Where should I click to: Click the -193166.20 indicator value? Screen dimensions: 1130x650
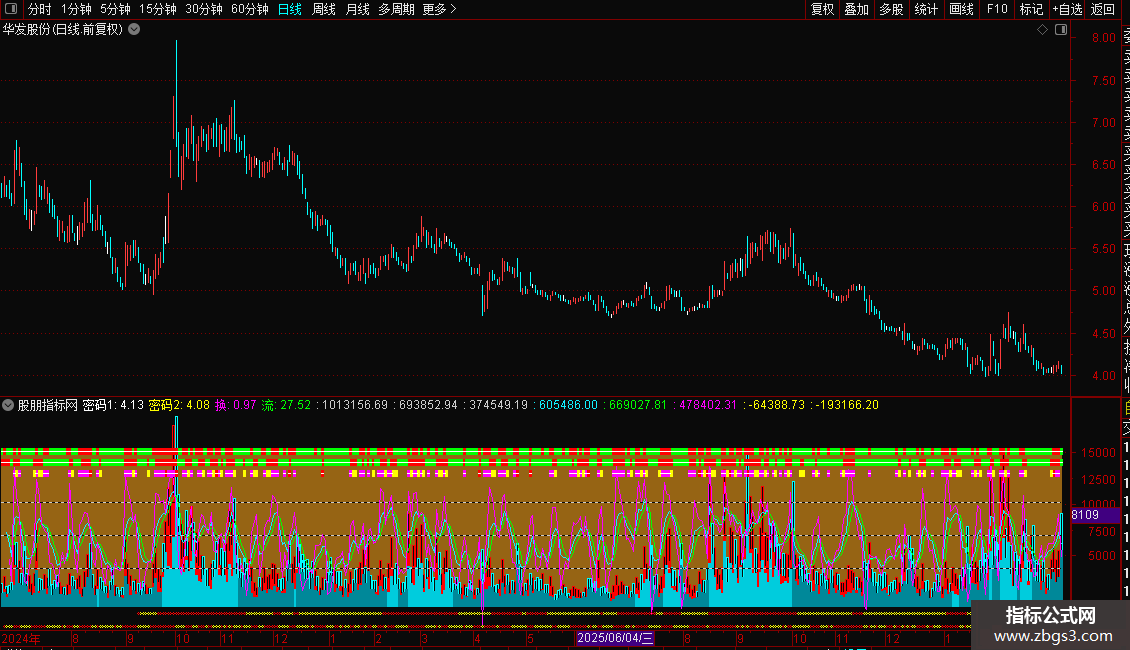[x=847, y=405]
